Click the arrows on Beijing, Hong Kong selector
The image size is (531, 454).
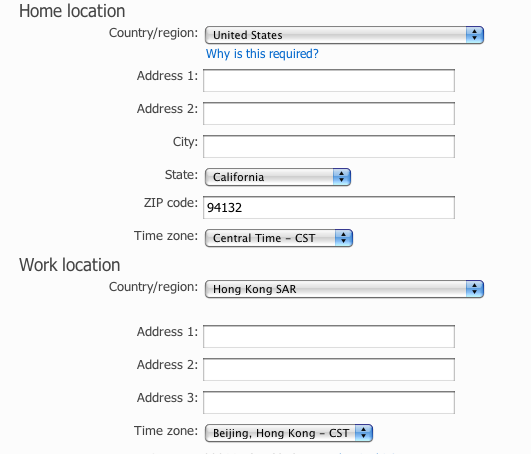(x=364, y=433)
